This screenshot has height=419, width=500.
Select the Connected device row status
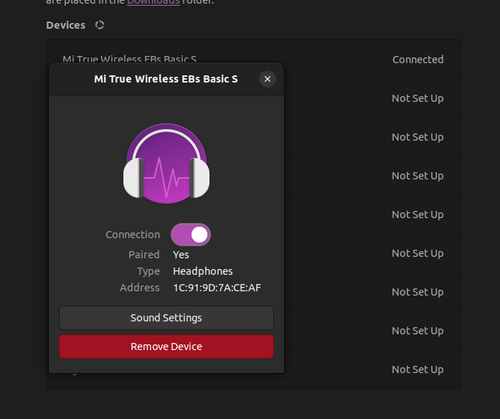418,60
